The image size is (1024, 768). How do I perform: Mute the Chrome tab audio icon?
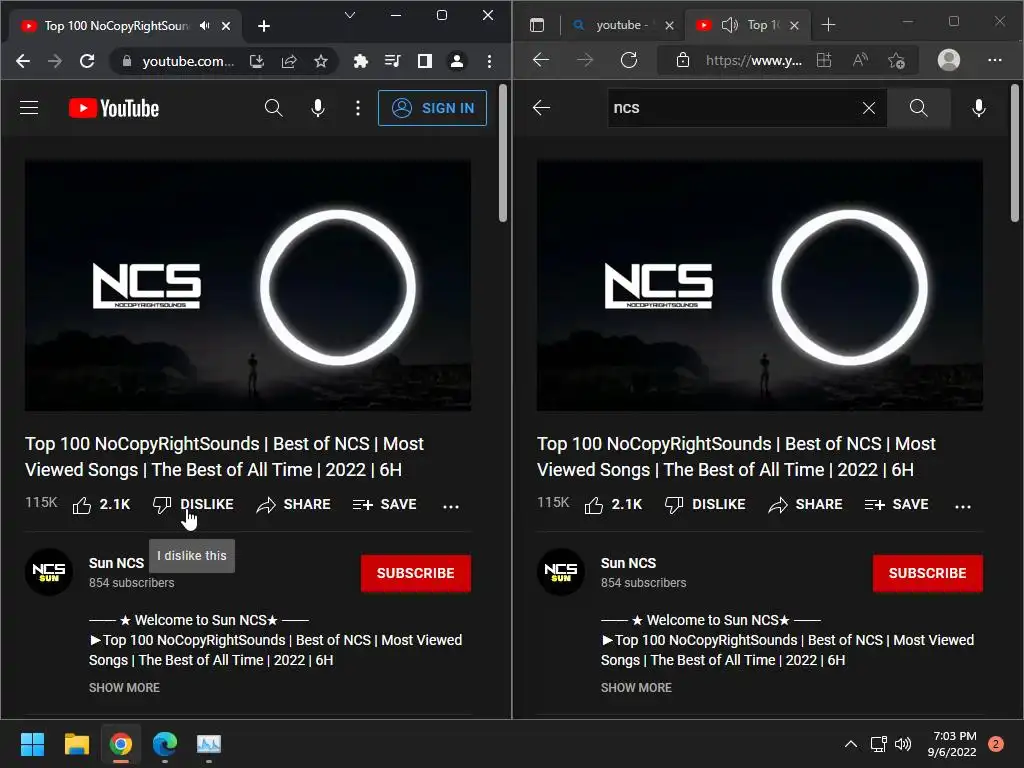(x=205, y=25)
